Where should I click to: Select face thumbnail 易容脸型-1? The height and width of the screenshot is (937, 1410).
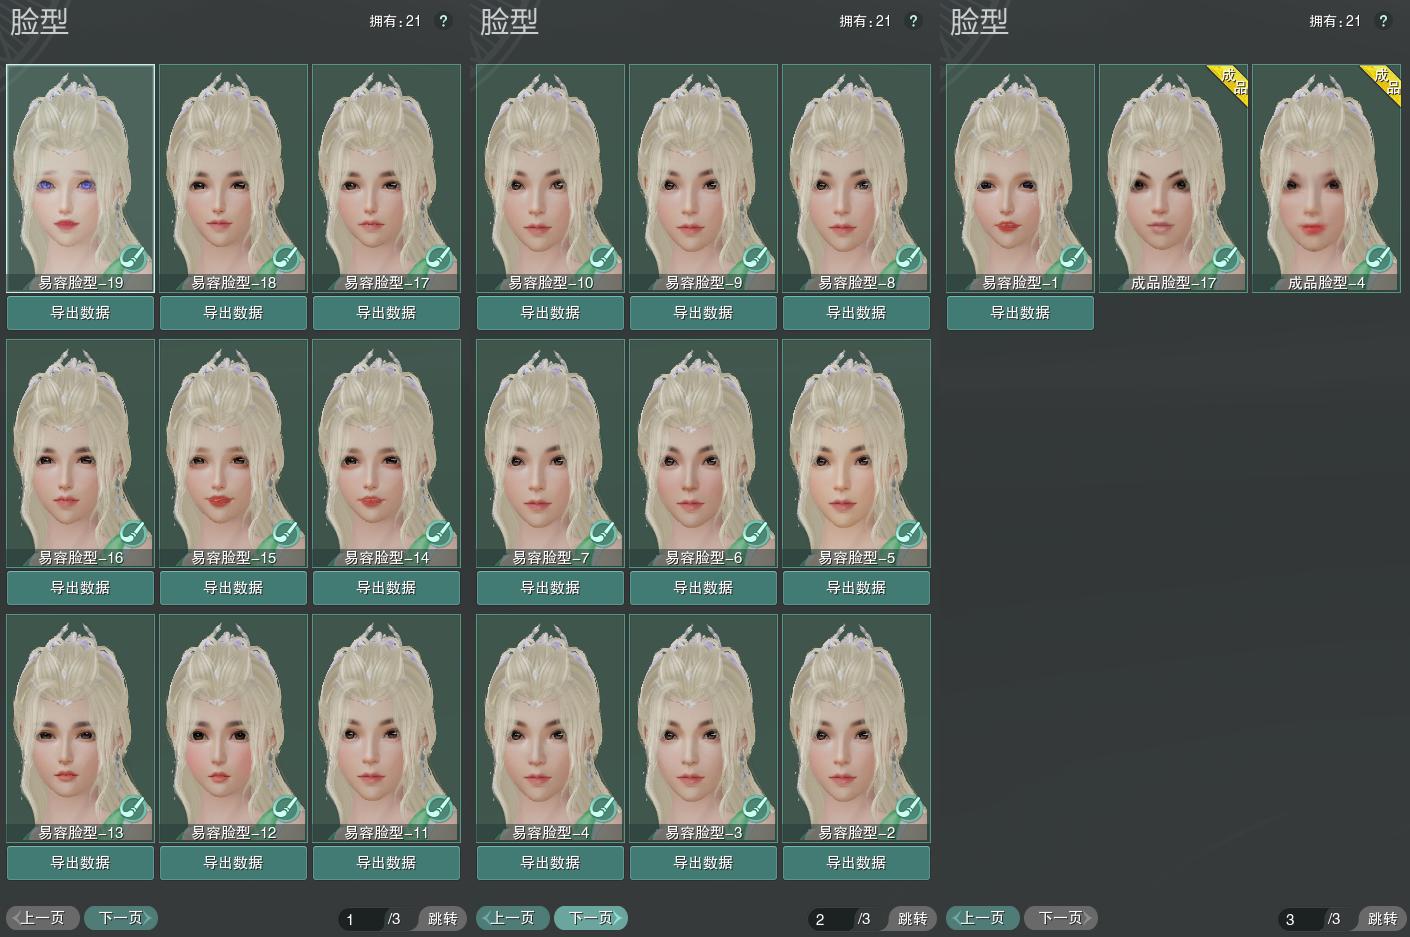1021,178
